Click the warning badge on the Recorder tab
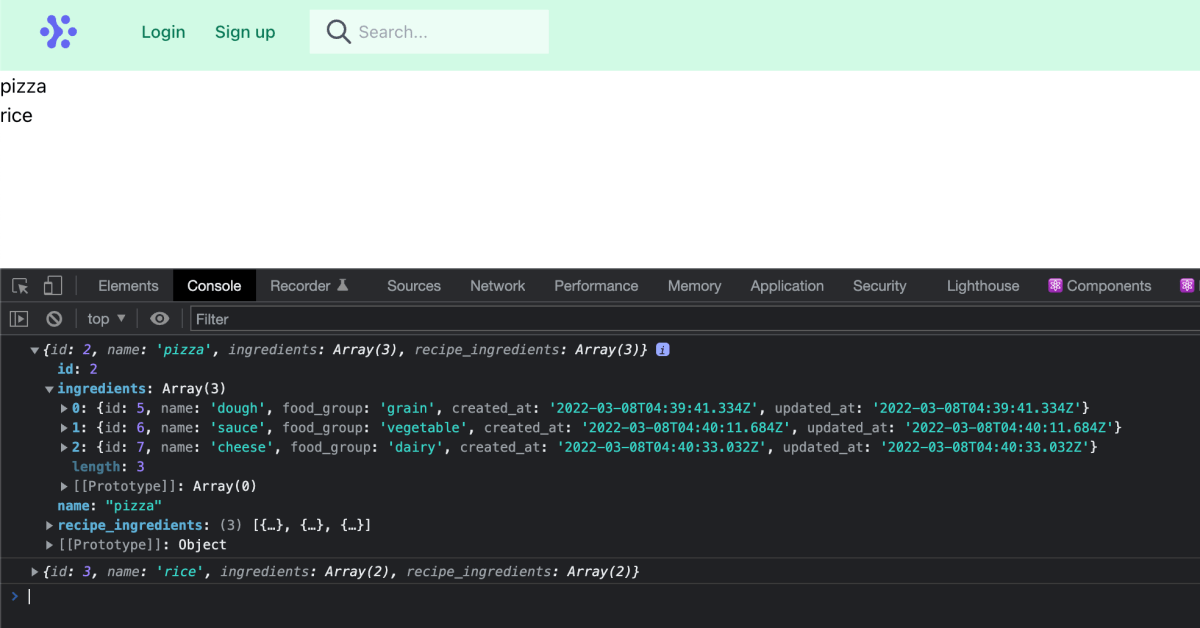Viewport: 1200px width, 628px height. click(345, 283)
